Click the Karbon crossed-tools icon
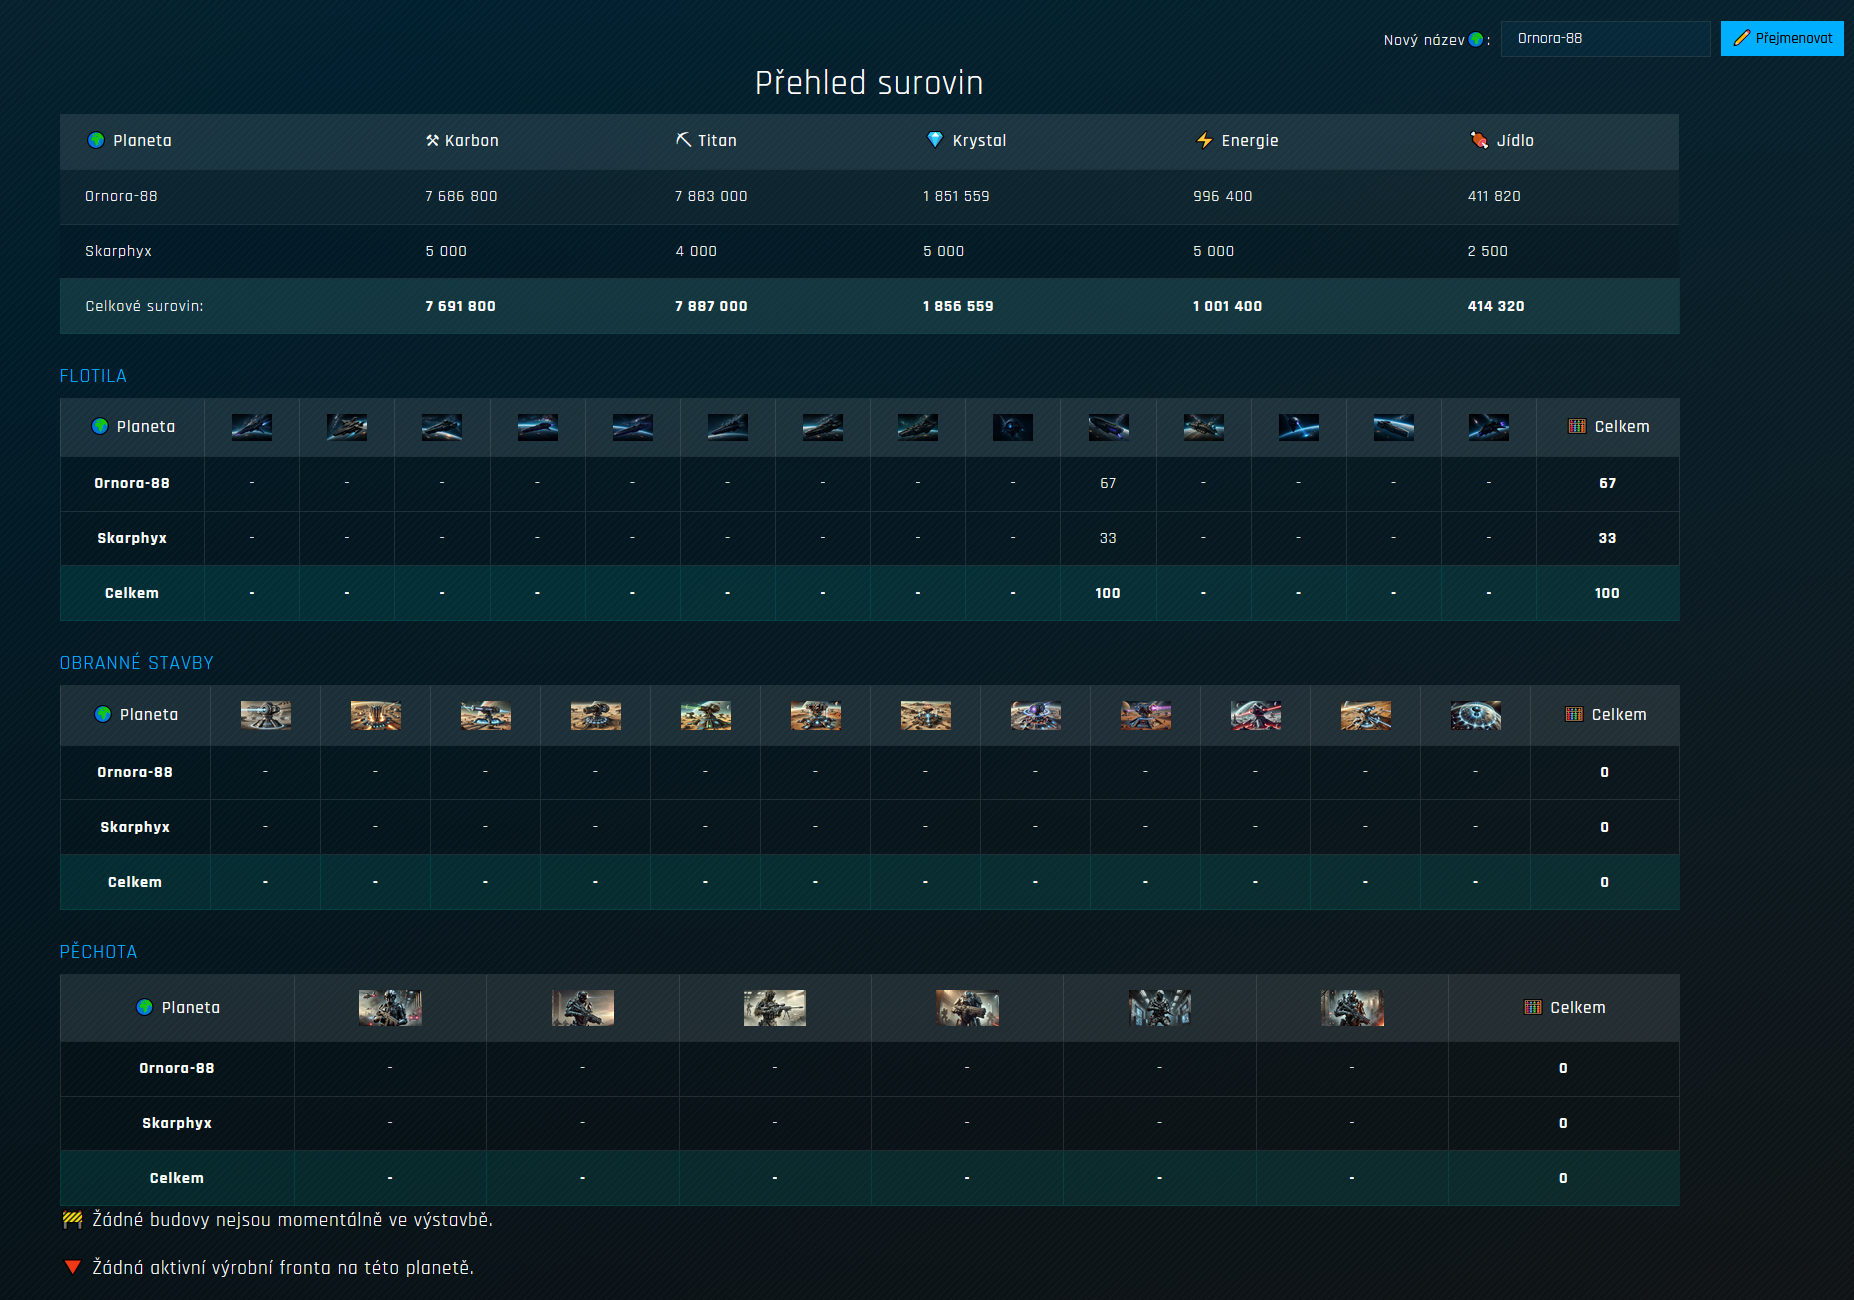 click(432, 141)
